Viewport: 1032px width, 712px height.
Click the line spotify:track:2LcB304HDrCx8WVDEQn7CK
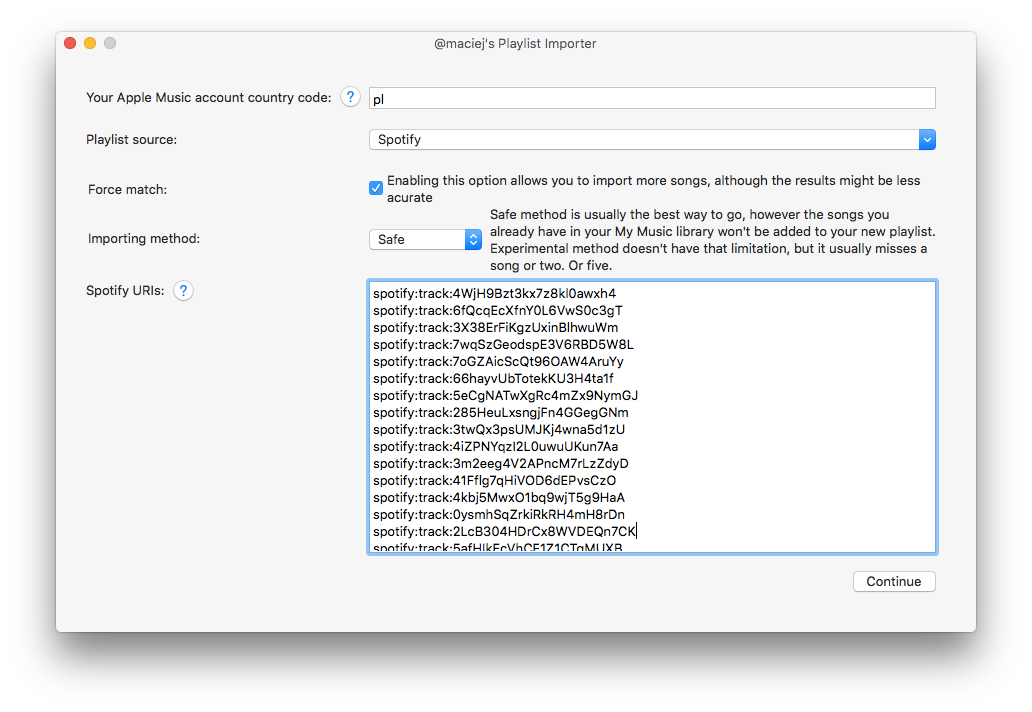point(505,532)
